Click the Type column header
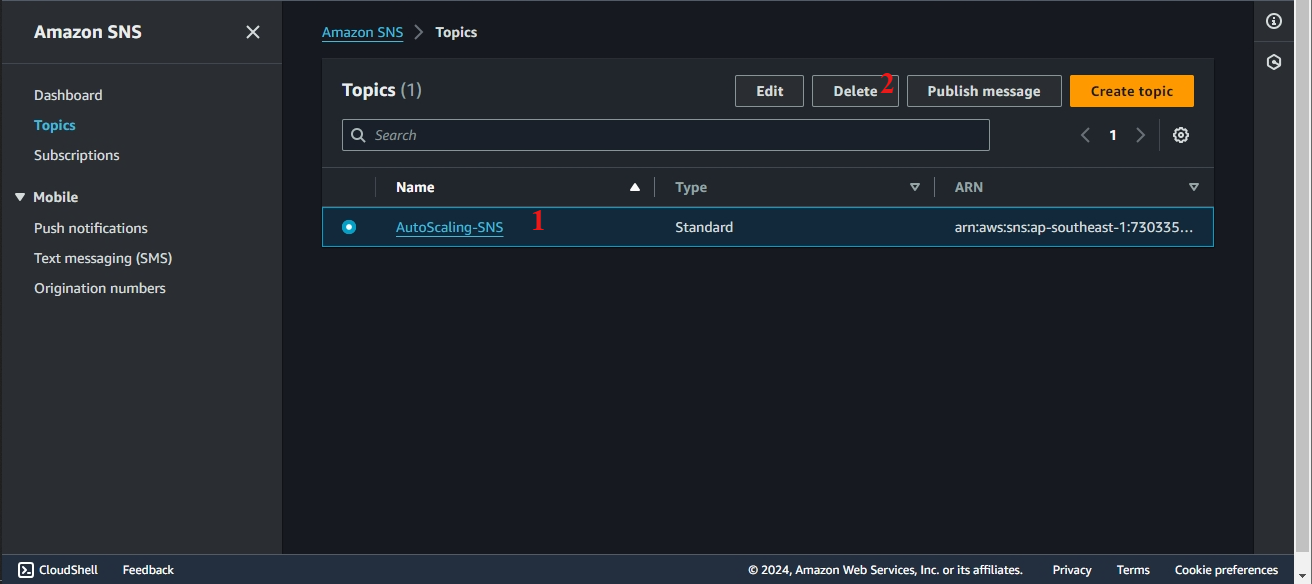Viewport: 1312px width, 584px height. [x=691, y=187]
